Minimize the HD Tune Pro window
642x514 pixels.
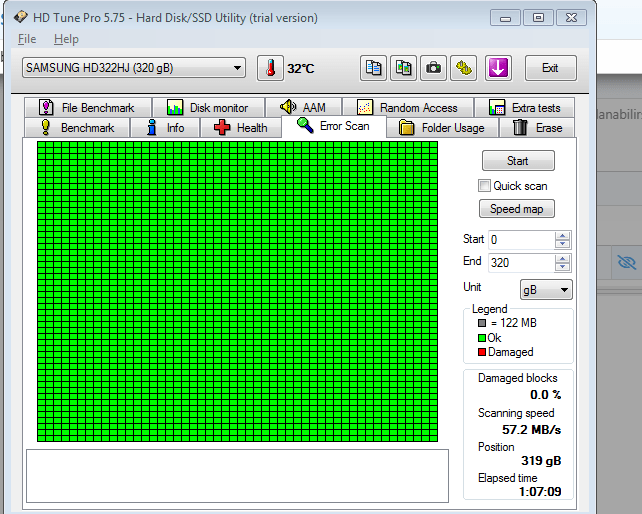coord(505,18)
